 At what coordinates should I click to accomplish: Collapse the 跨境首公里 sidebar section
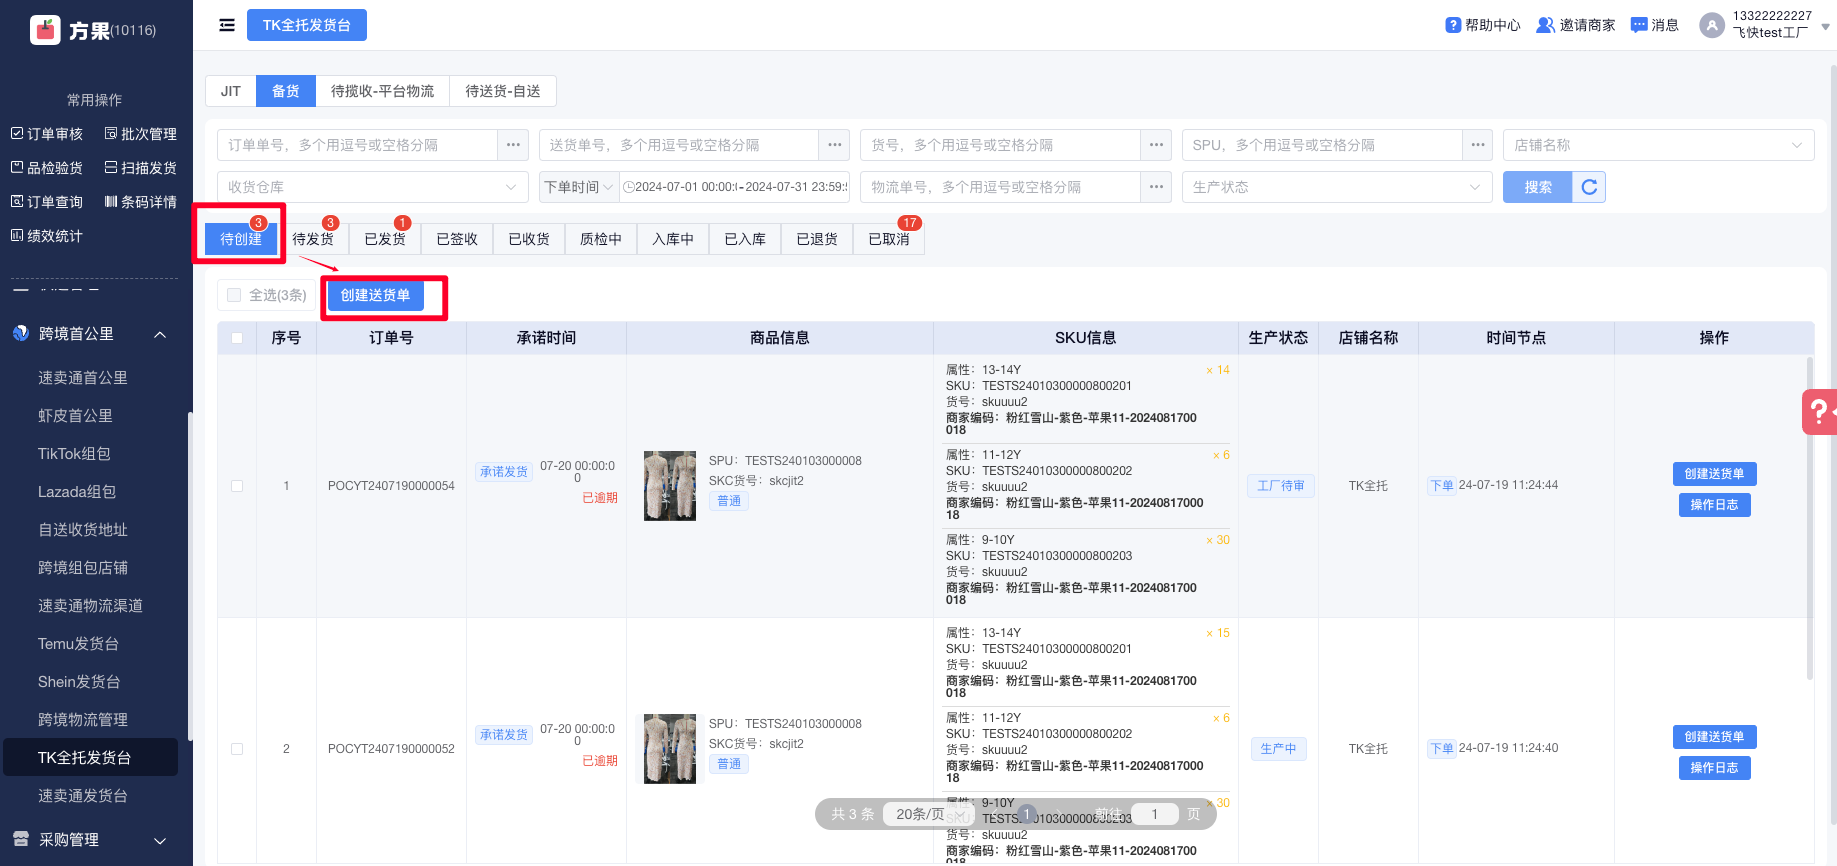pos(160,334)
